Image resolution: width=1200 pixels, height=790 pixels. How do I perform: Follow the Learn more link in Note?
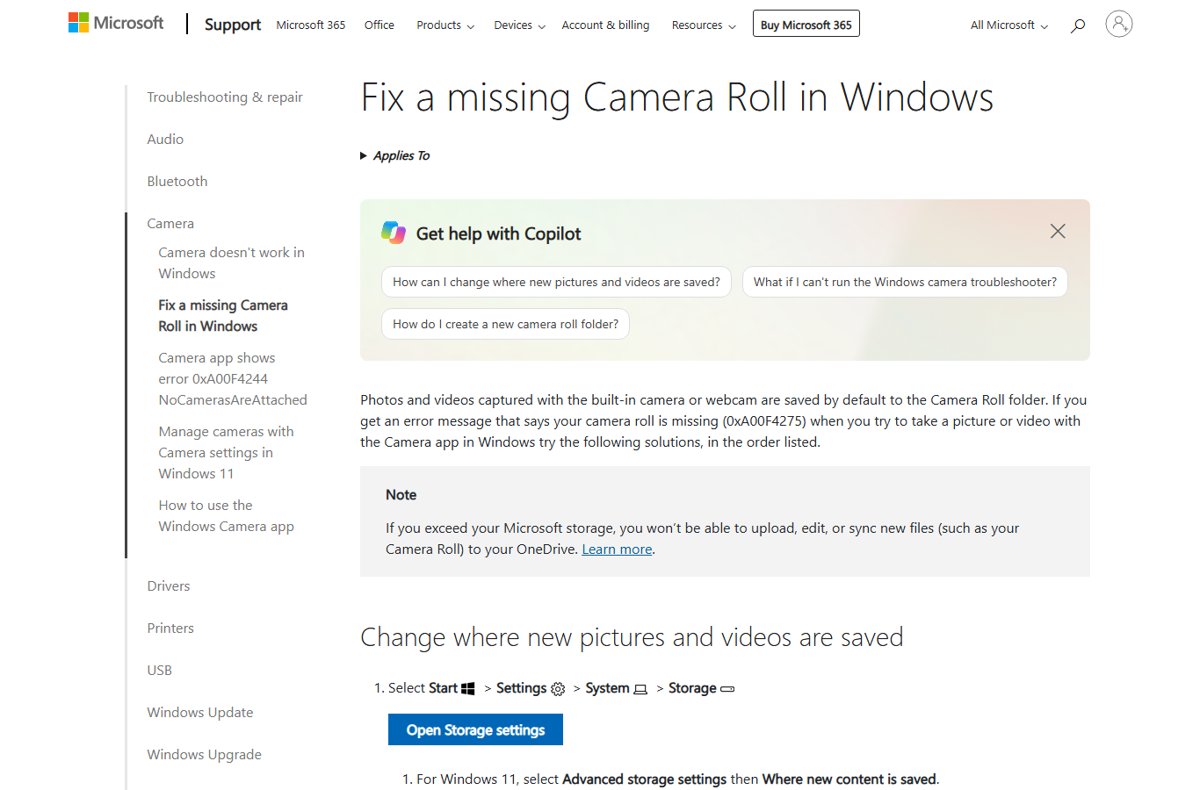pos(617,549)
